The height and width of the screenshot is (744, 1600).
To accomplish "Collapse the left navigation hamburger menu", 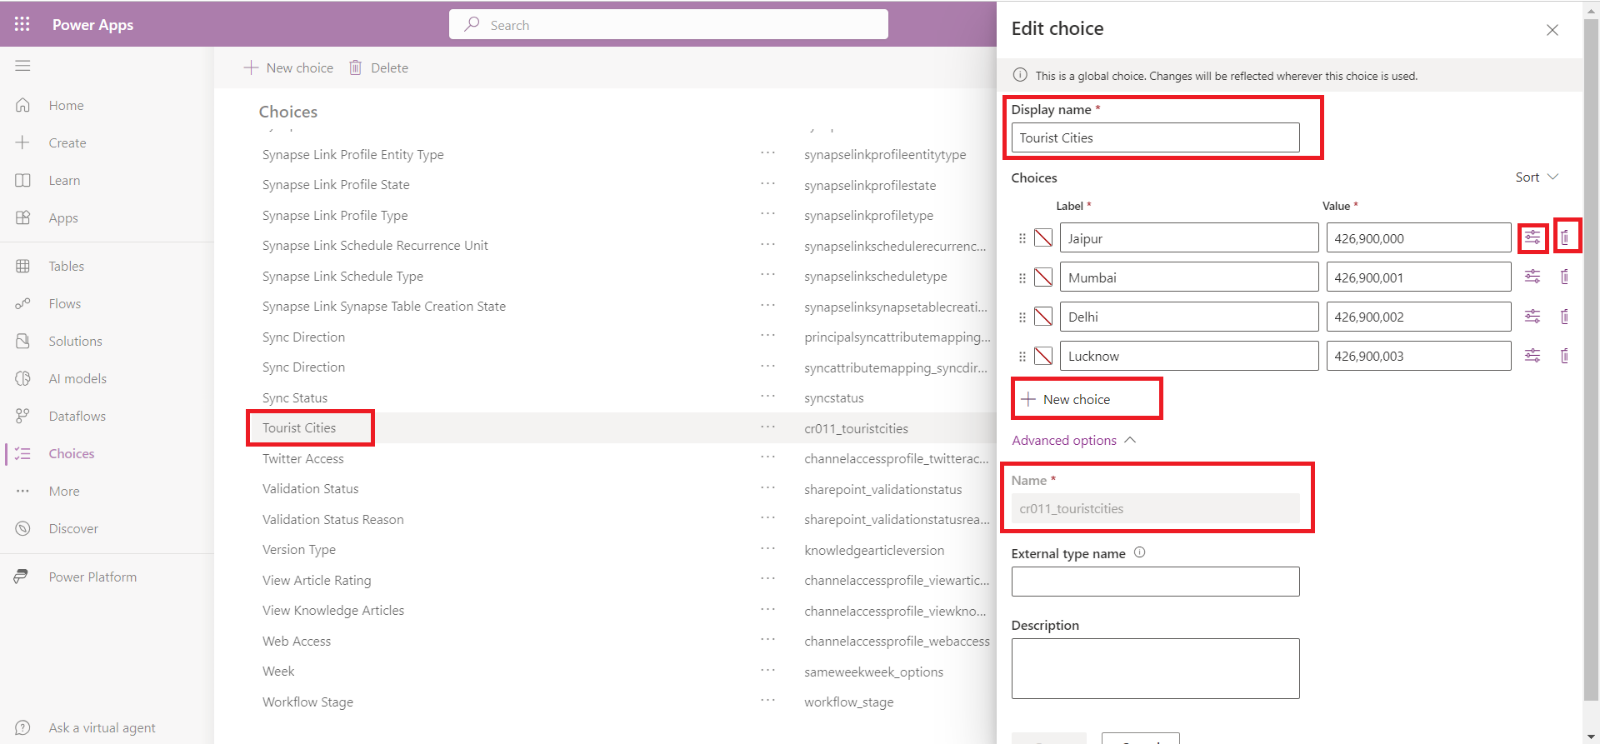I will click(22, 66).
